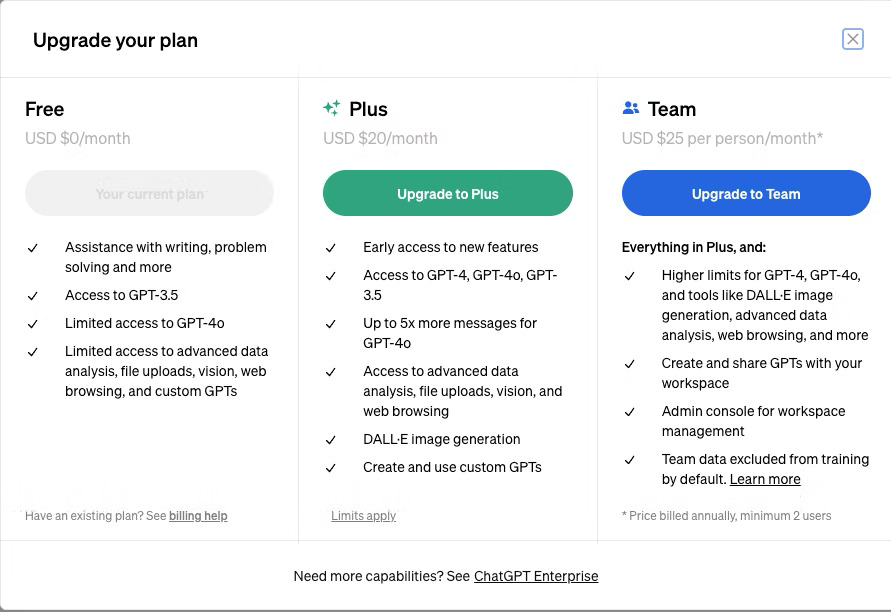Open the Learn more link
This screenshot has width=891, height=612.
[x=765, y=480]
